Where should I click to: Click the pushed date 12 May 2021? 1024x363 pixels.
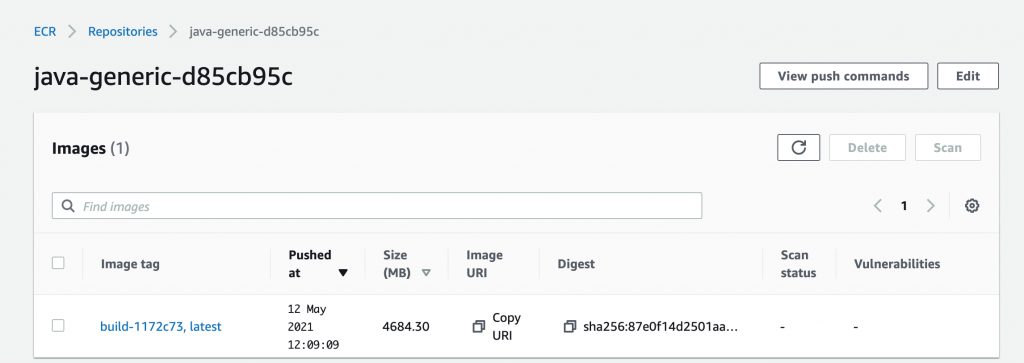coord(313,326)
